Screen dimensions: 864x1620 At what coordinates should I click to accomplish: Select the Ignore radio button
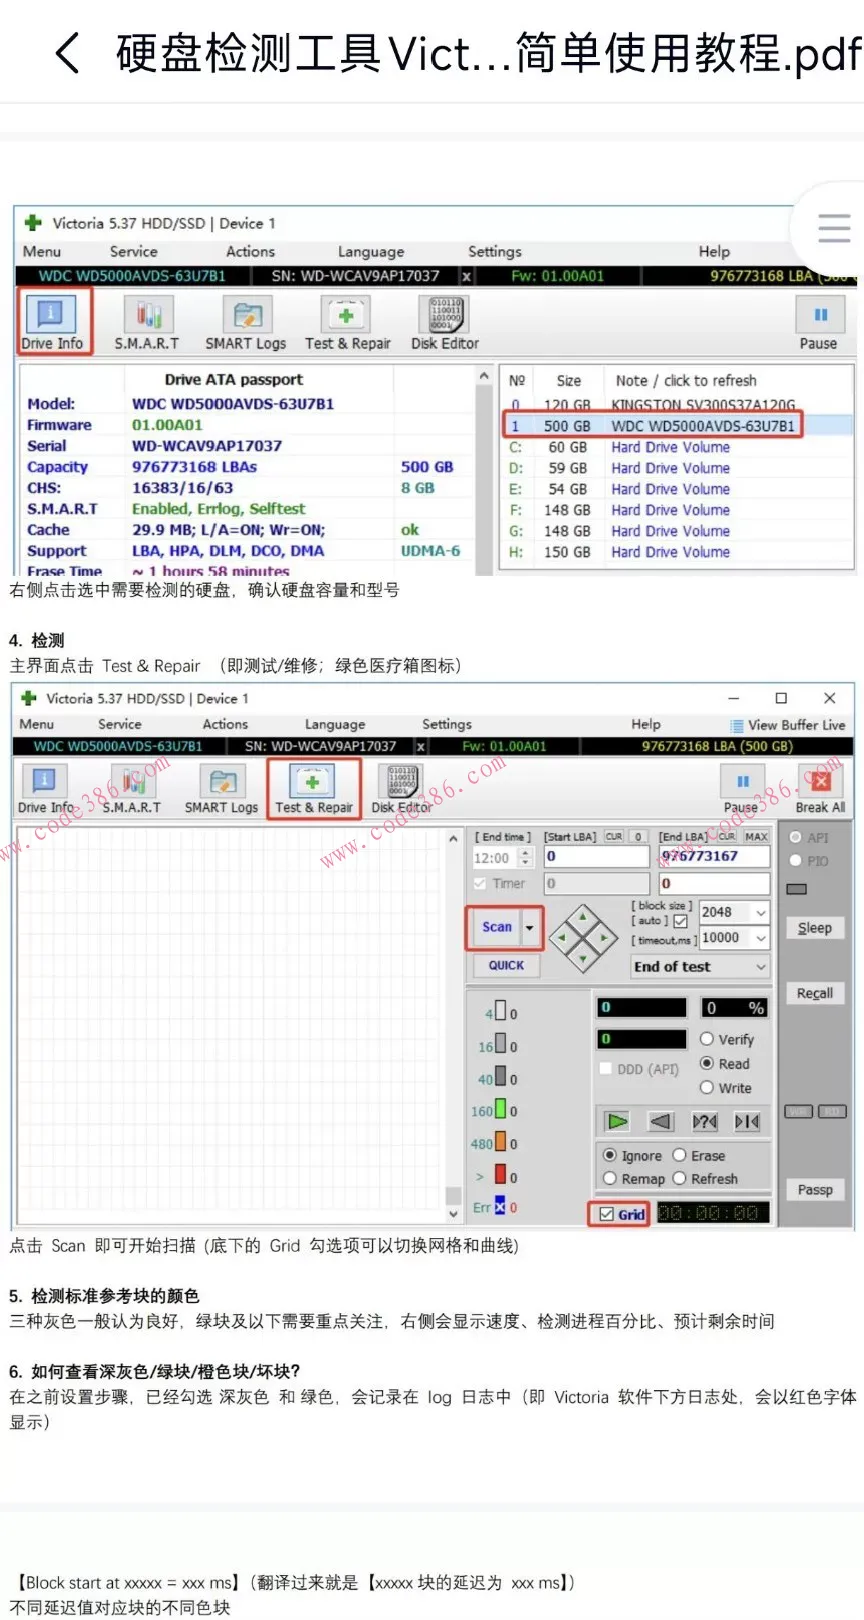(610, 1155)
